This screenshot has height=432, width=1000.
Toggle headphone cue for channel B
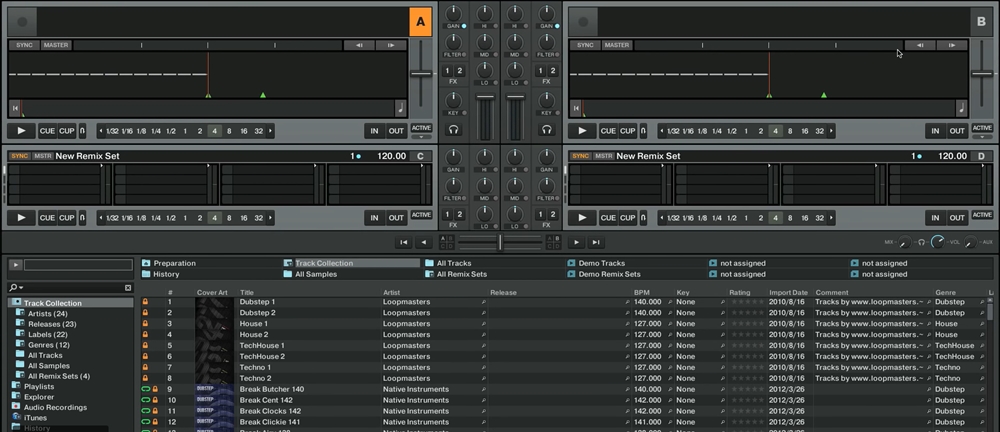[x=546, y=130]
